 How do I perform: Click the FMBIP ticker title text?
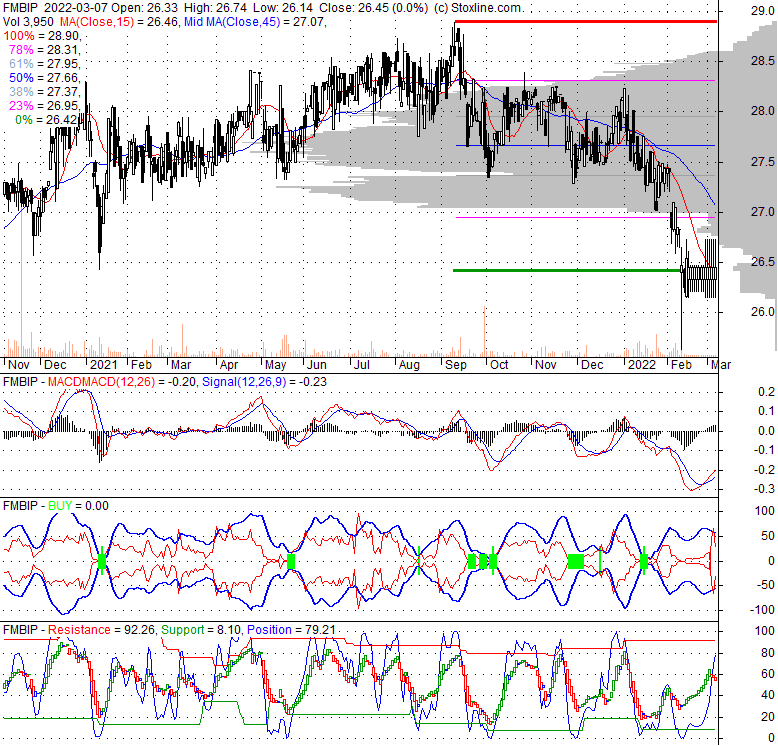tap(19, 7)
